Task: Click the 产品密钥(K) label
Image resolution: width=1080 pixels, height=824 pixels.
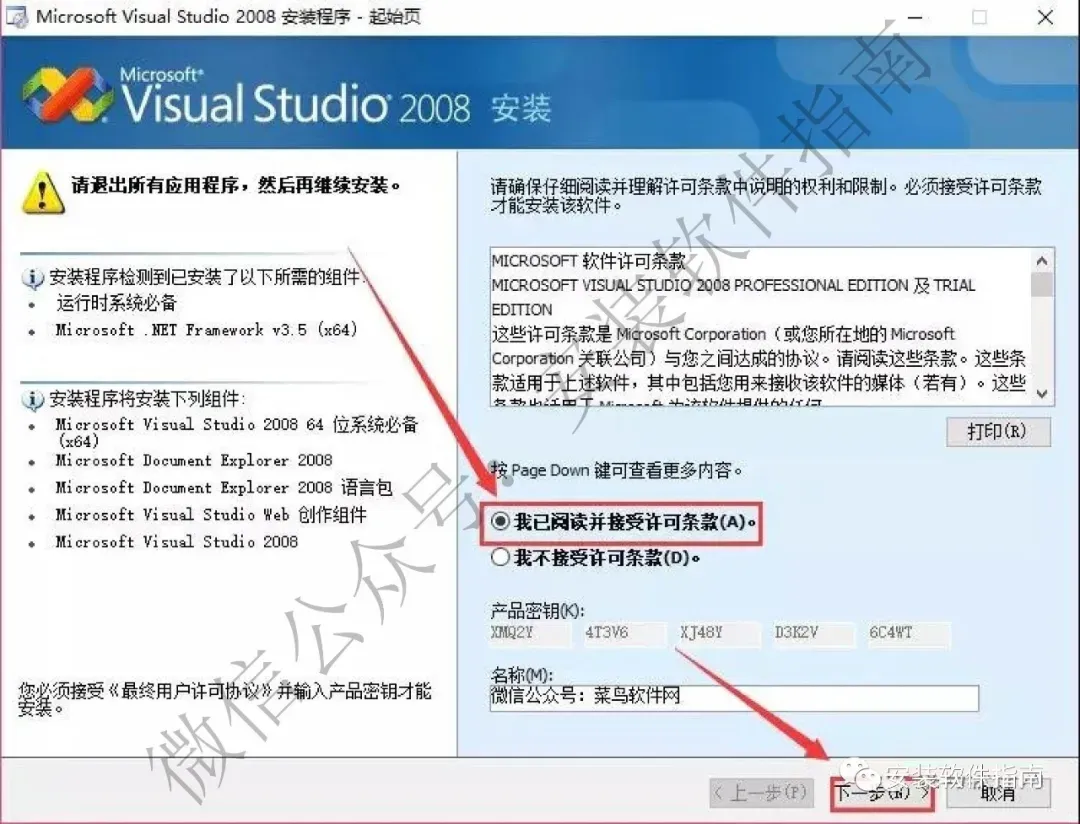Action: pyautogui.click(x=537, y=610)
